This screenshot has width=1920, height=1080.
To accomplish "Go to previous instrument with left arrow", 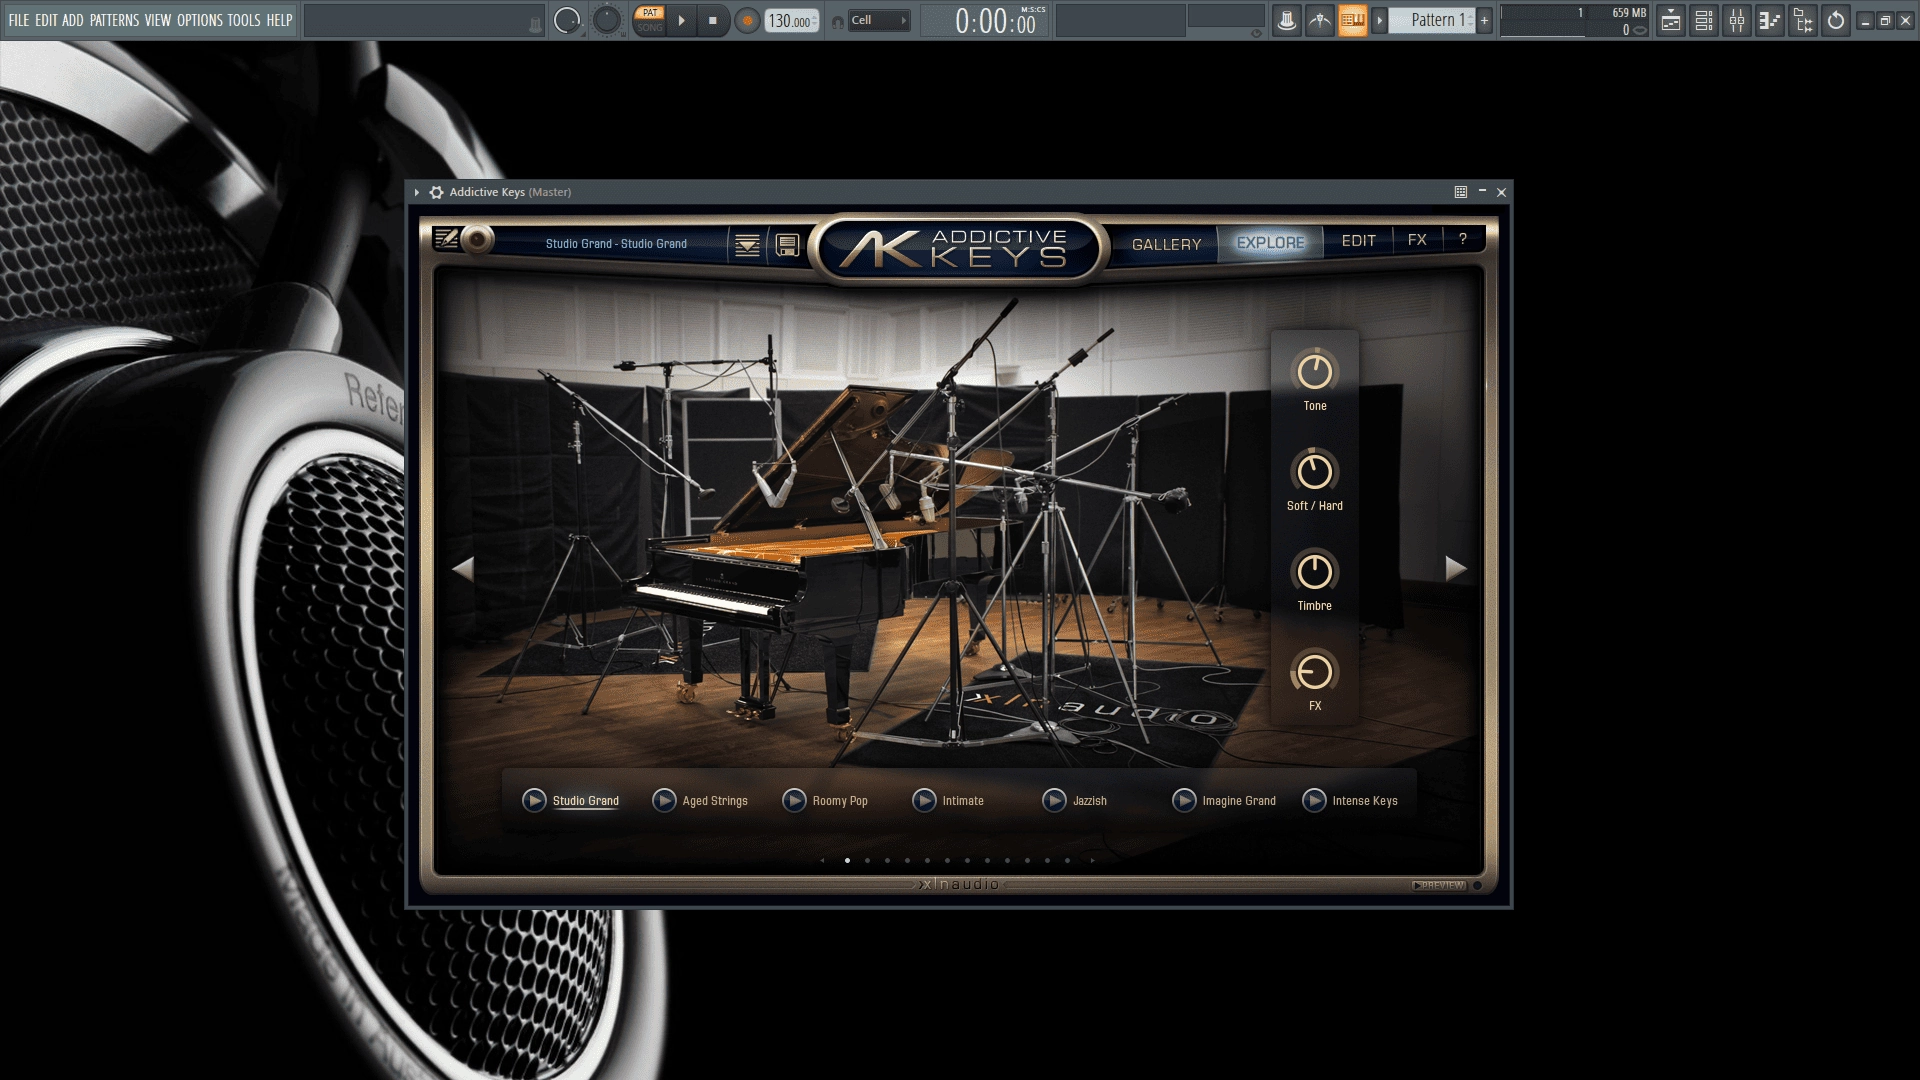I will 463,569.
